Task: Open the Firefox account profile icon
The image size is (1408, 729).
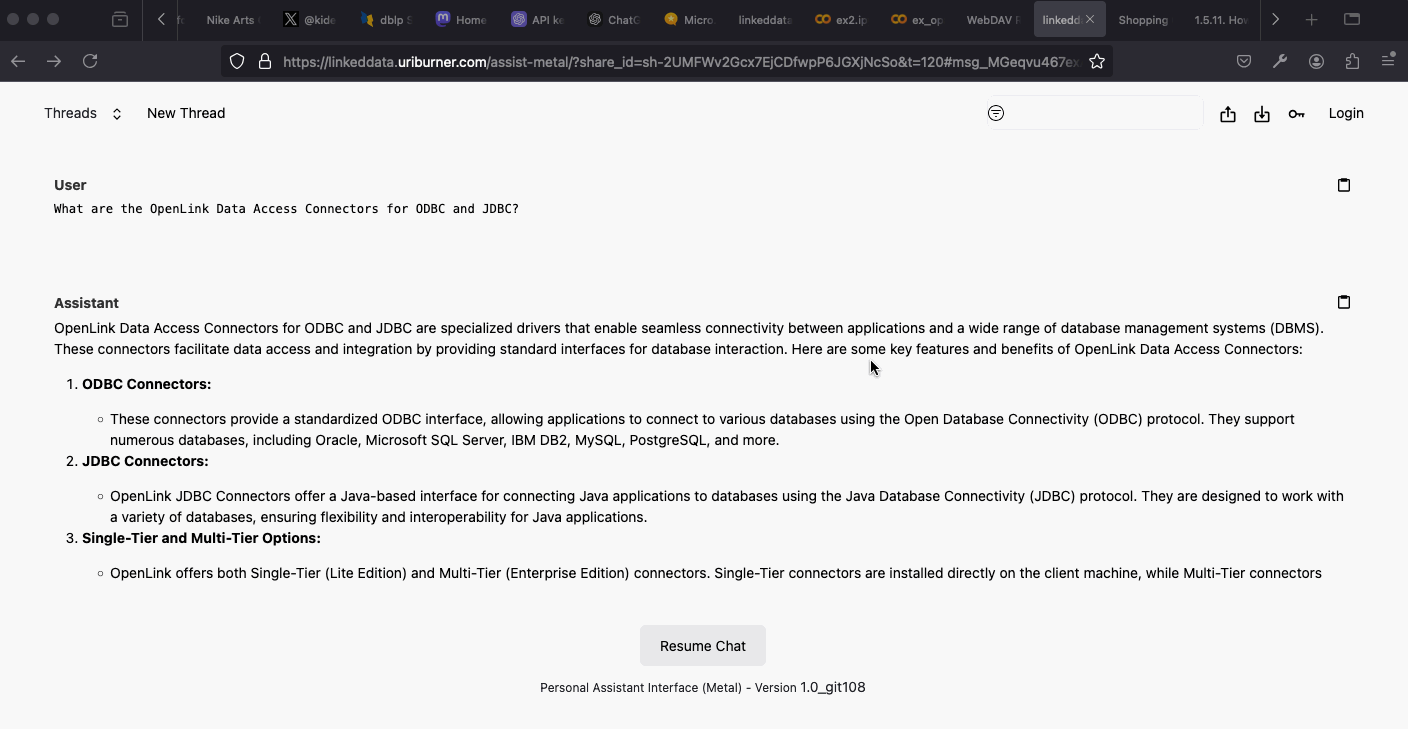Action: tap(1316, 61)
